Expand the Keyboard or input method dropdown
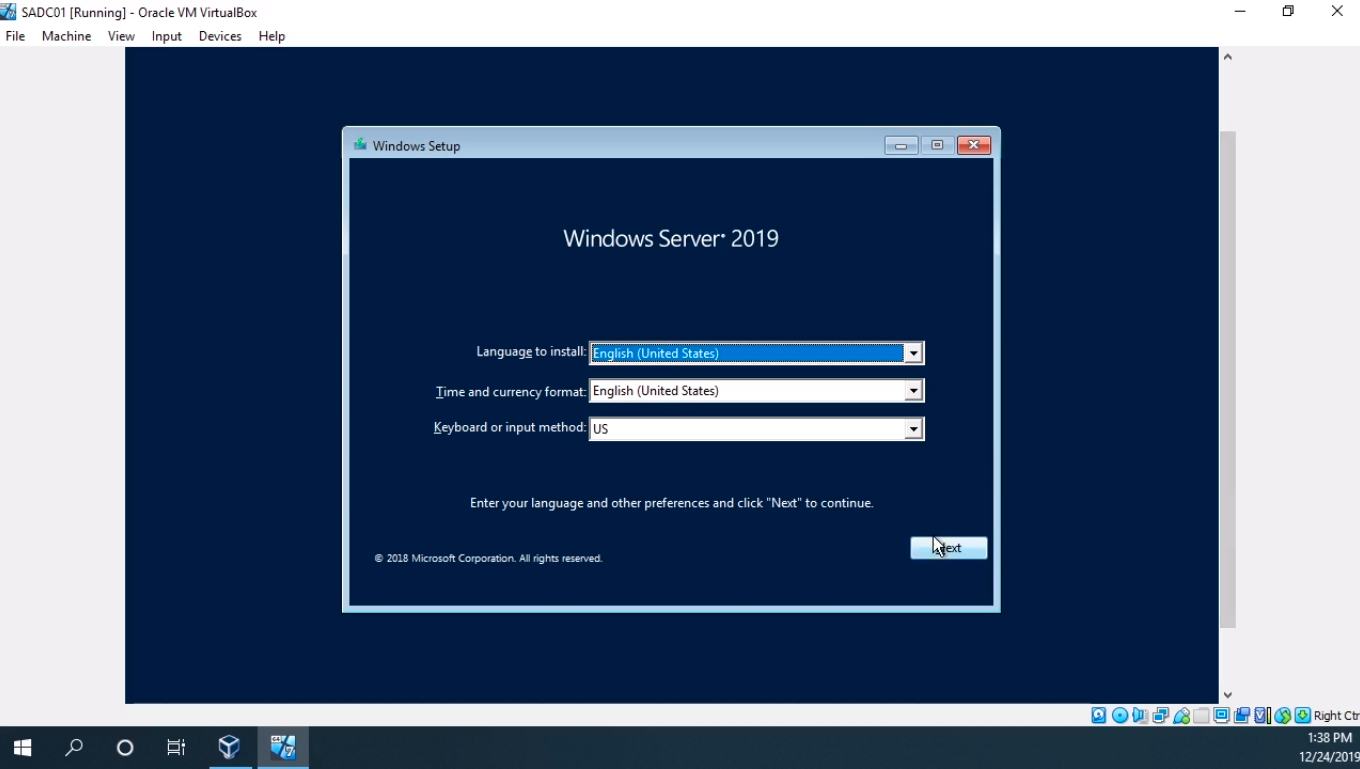Viewport: 1360px width, 769px height. tap(913, 429)
